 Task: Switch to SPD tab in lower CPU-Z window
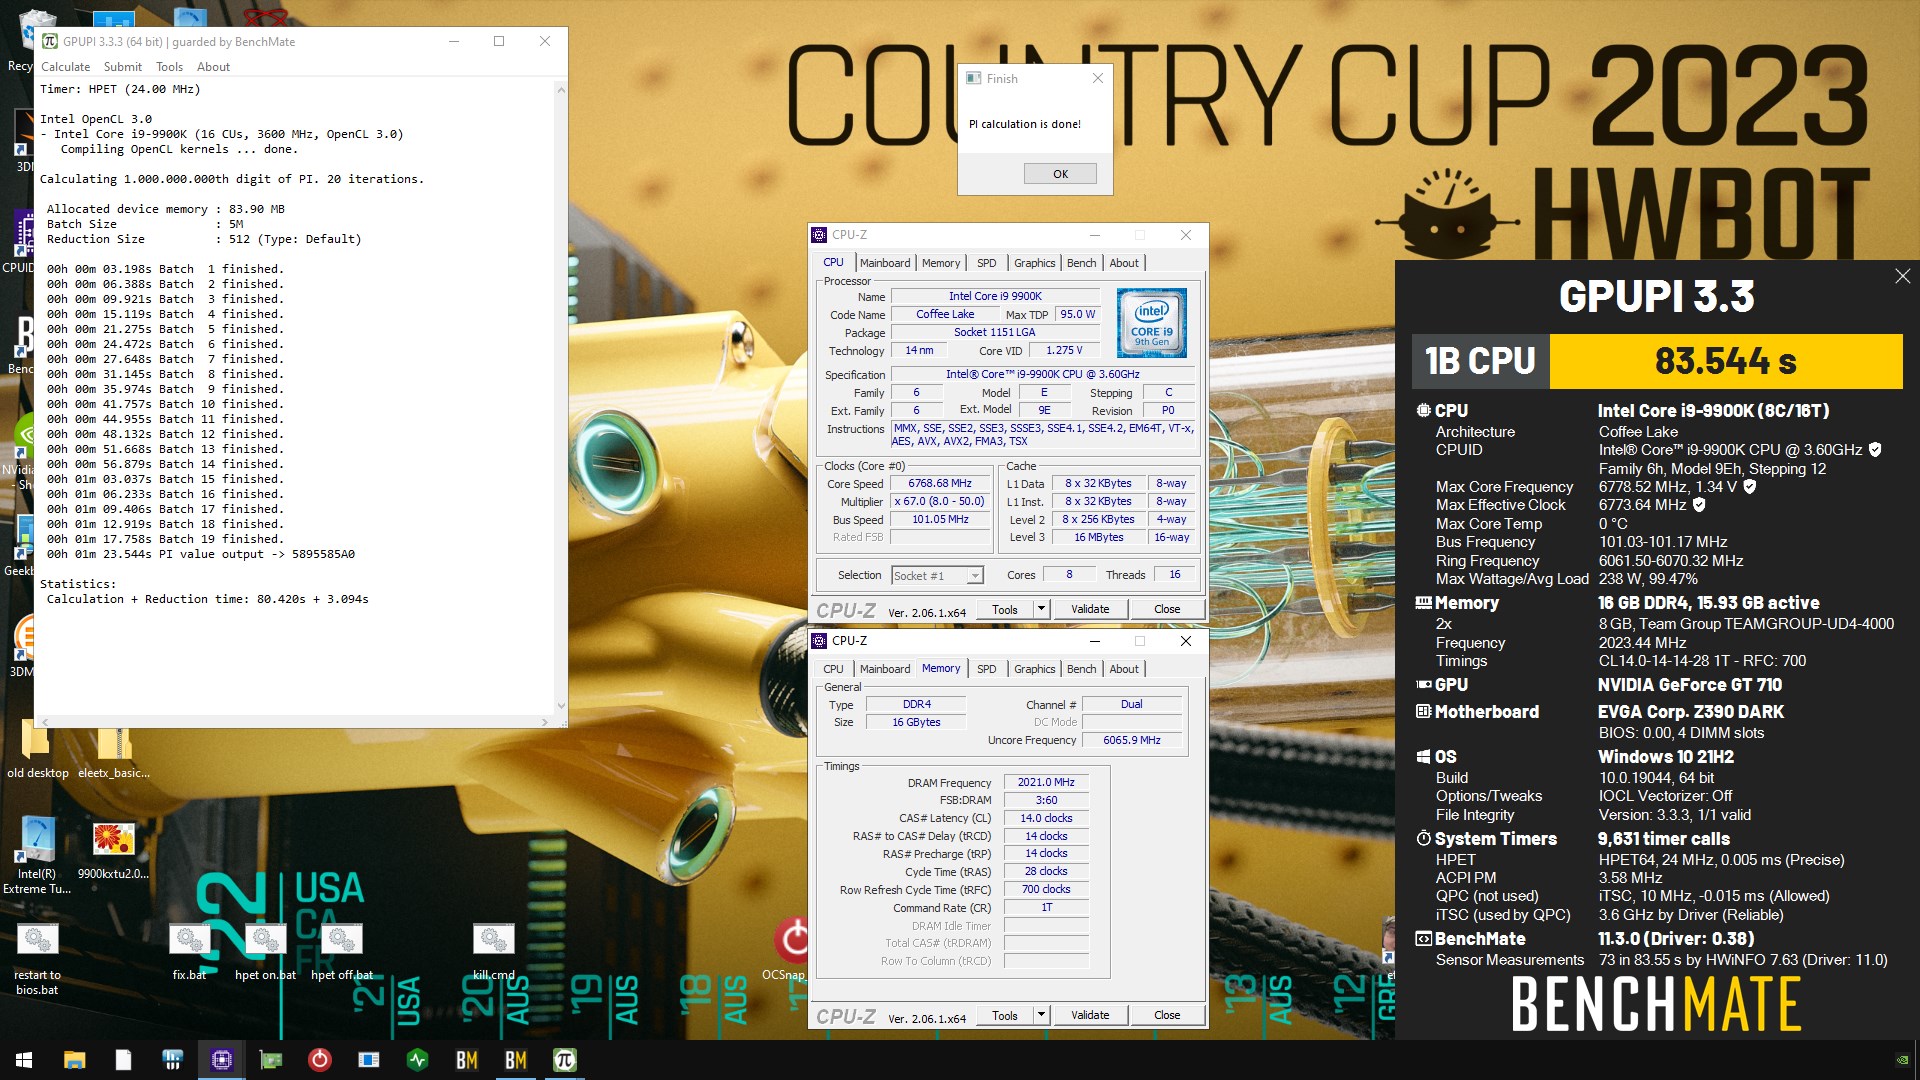[x=986, y=669]
